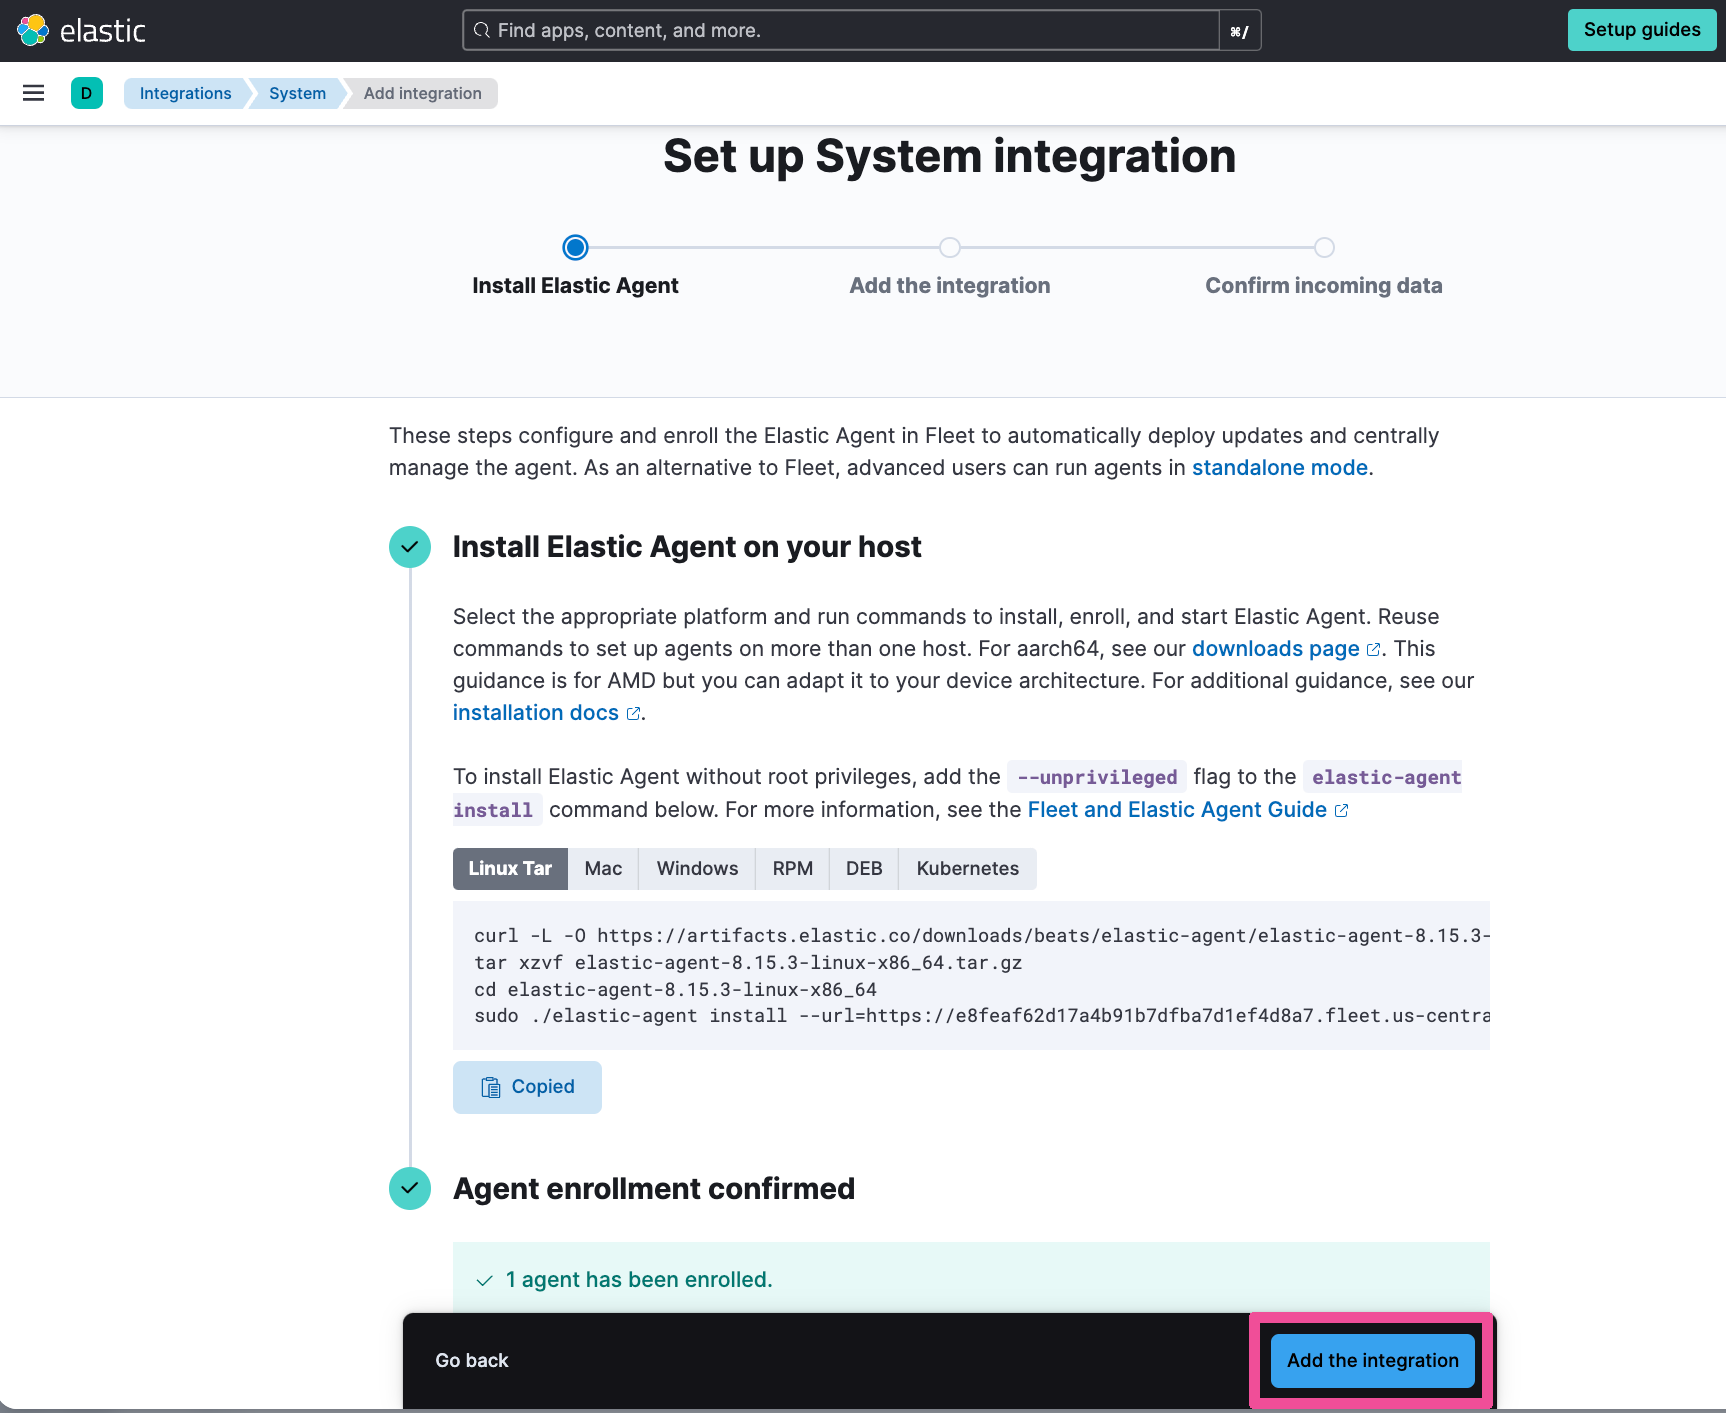Click the Set up System integration heading
1726x1413 pixels.
click(950, 157)
